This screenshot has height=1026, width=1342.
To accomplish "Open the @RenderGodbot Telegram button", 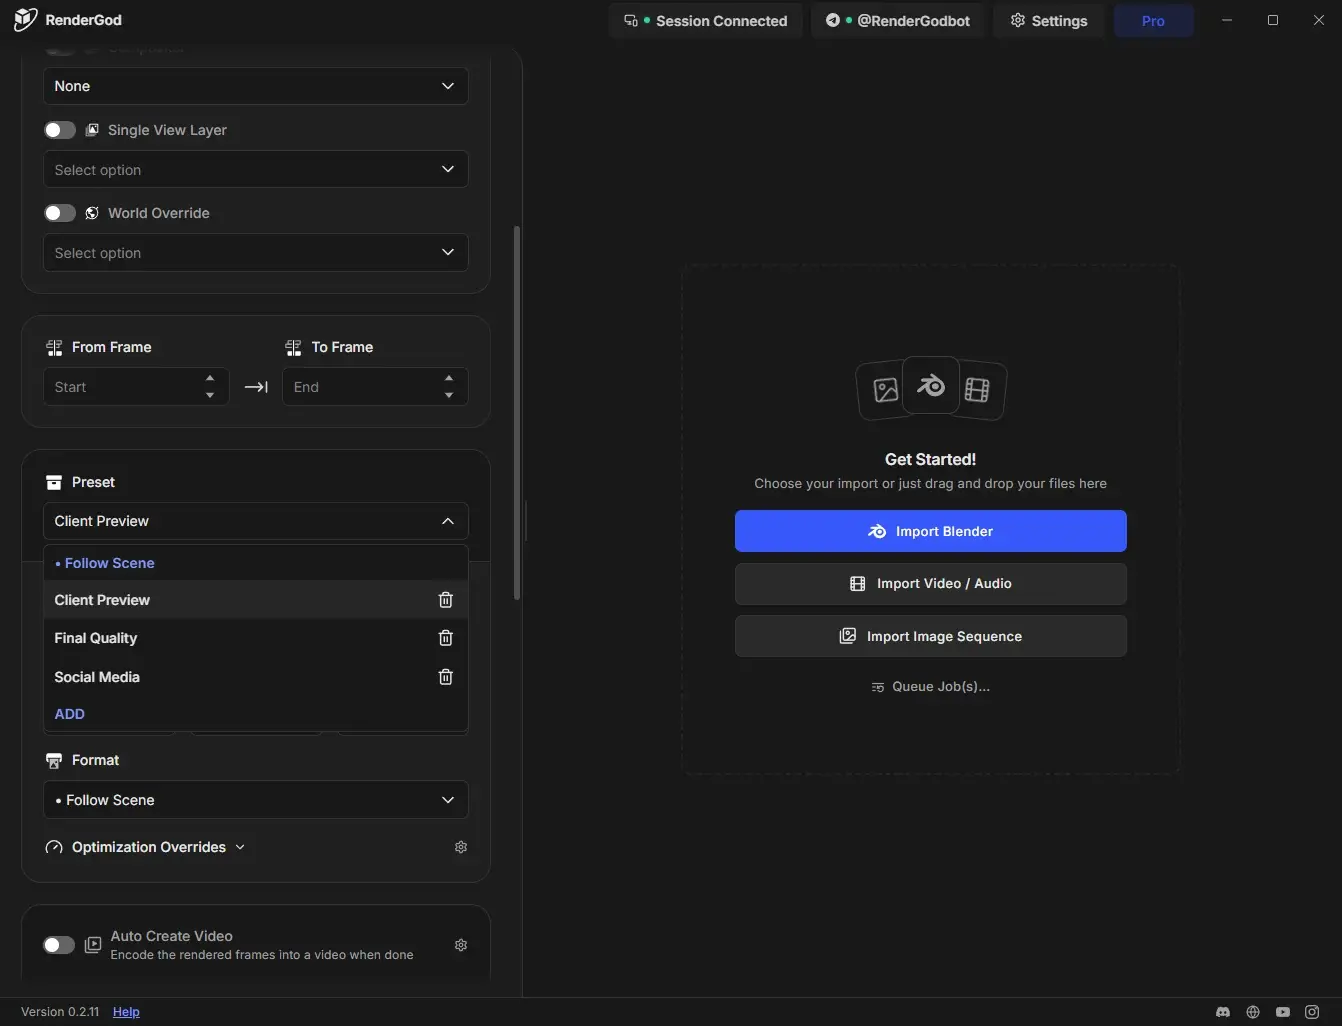I will click(x=898, y=21).
